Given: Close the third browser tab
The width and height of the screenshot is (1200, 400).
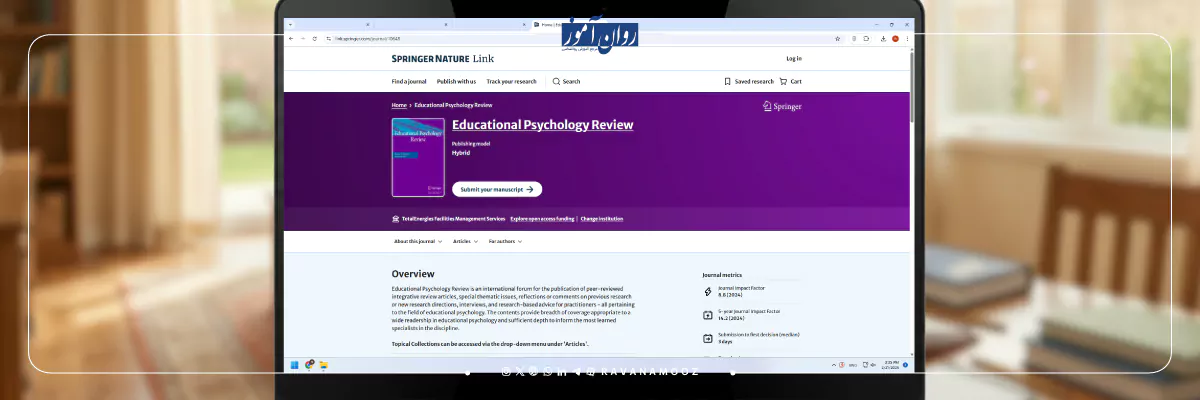Looking at the screenshot, I should coord(524,24).
